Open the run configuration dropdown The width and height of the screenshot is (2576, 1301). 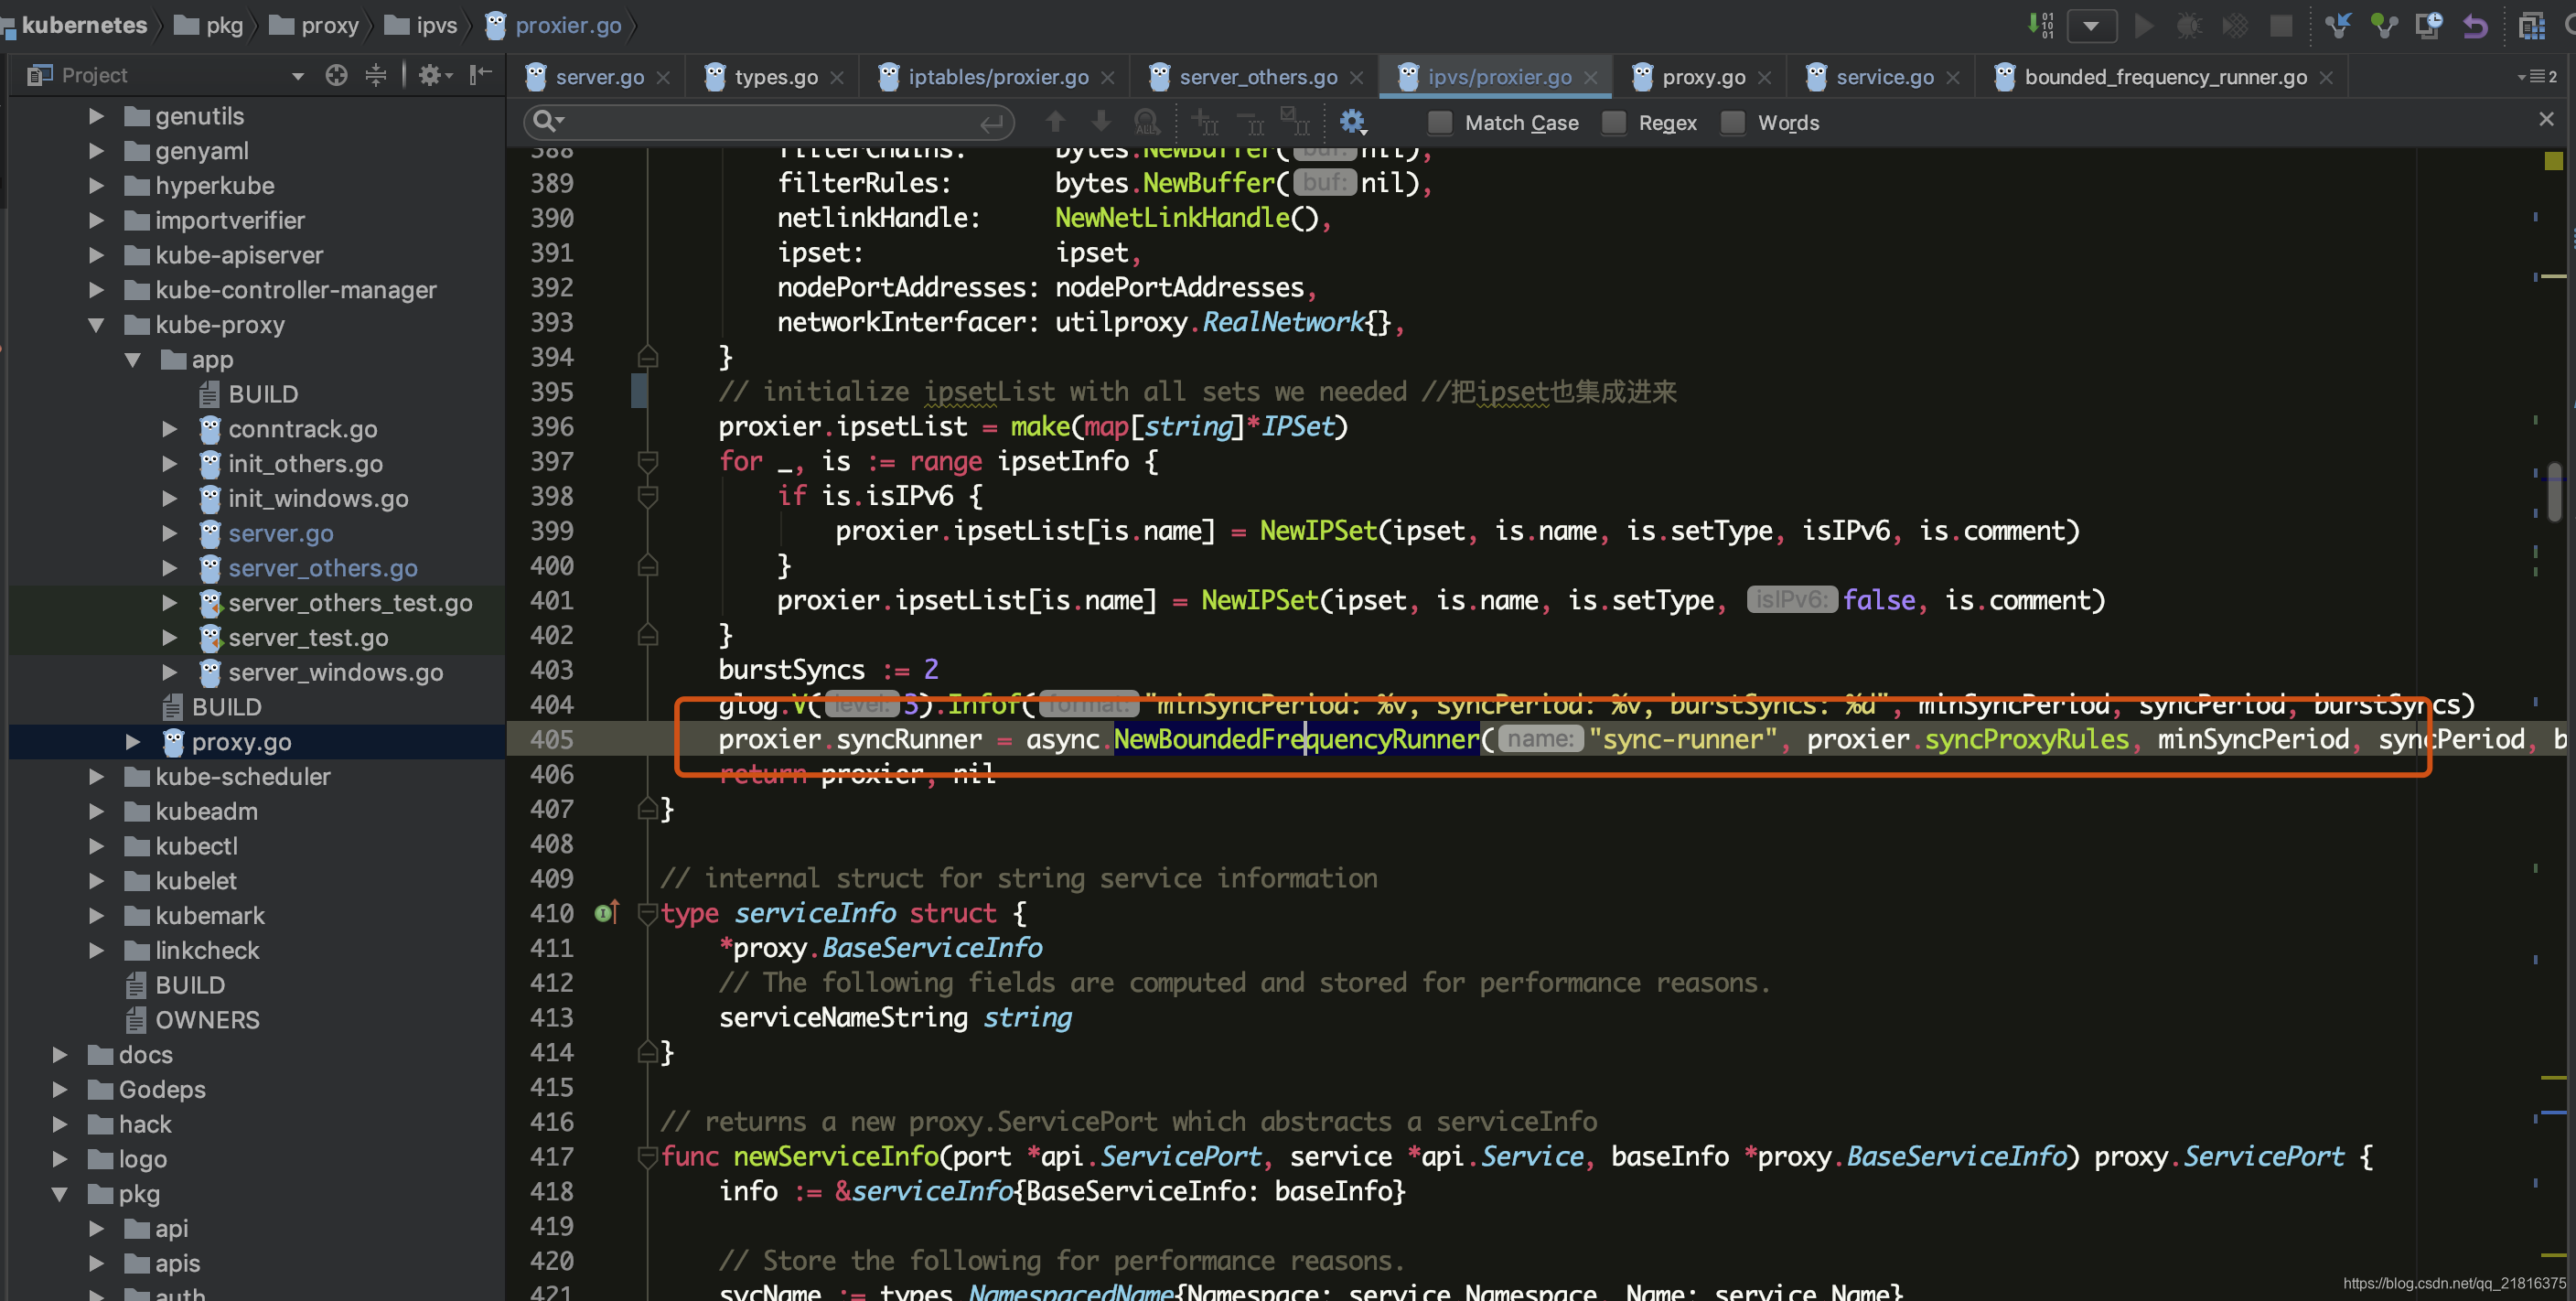2091,25
